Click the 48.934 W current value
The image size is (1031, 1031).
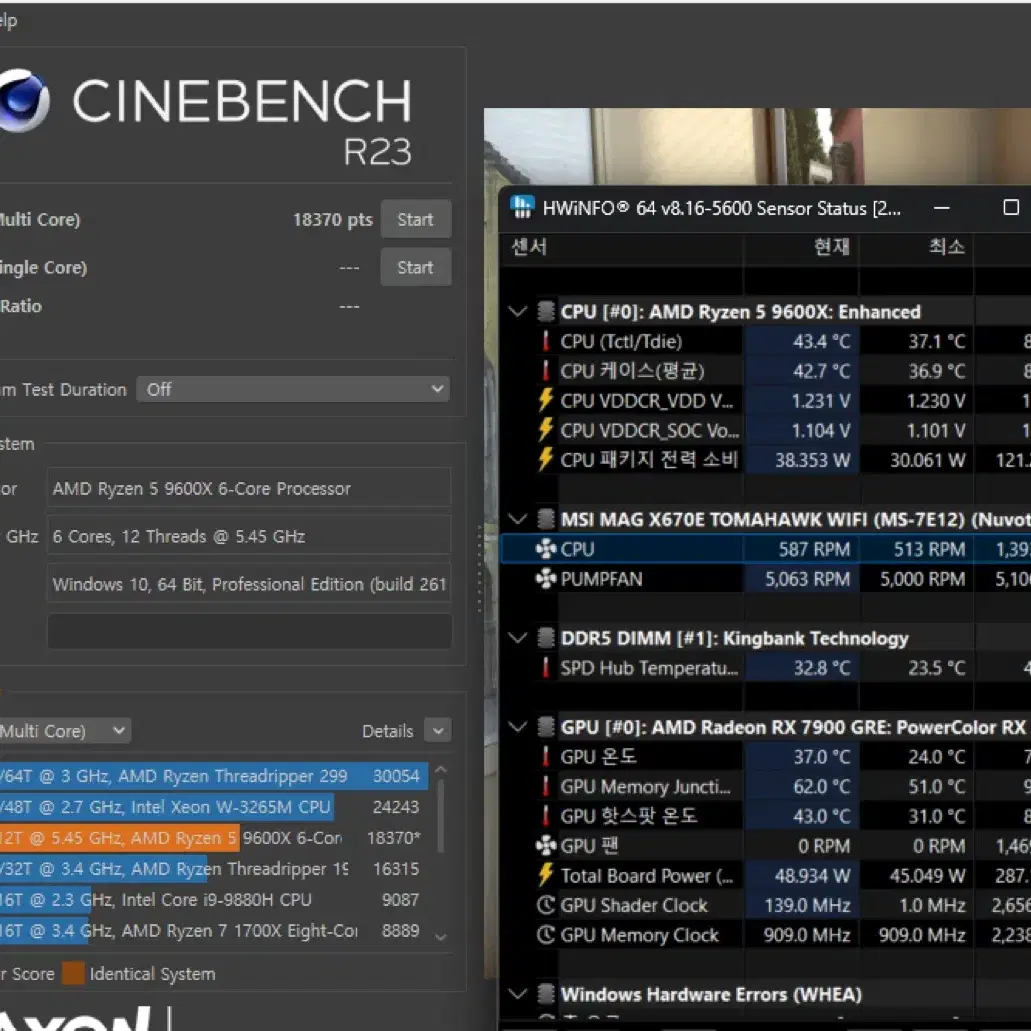(812, 875)
